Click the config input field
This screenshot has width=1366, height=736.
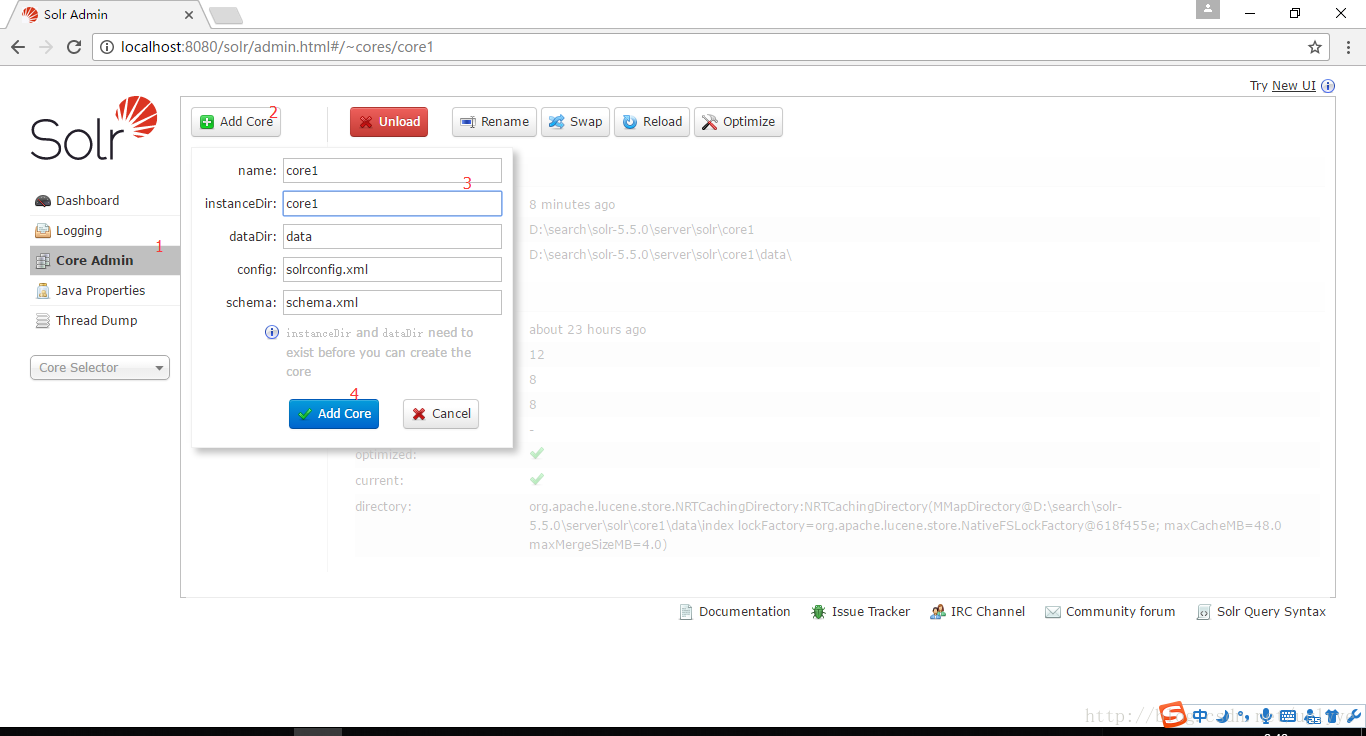[392, 270]
